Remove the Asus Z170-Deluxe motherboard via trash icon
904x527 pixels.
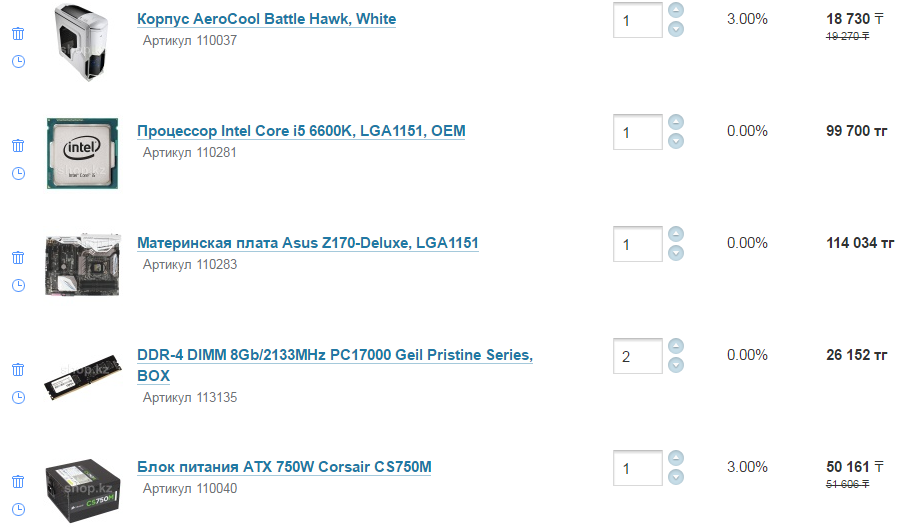[18, 257]
